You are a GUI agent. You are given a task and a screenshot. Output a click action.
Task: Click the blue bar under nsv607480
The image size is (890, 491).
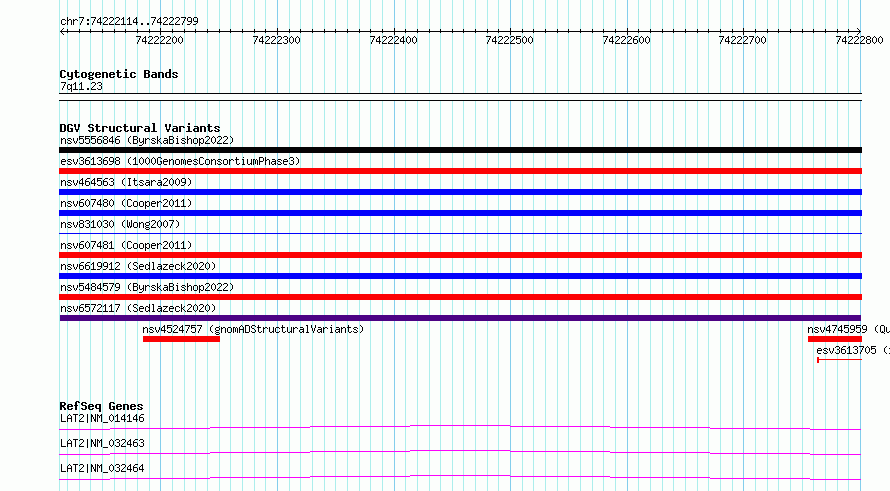460,213
